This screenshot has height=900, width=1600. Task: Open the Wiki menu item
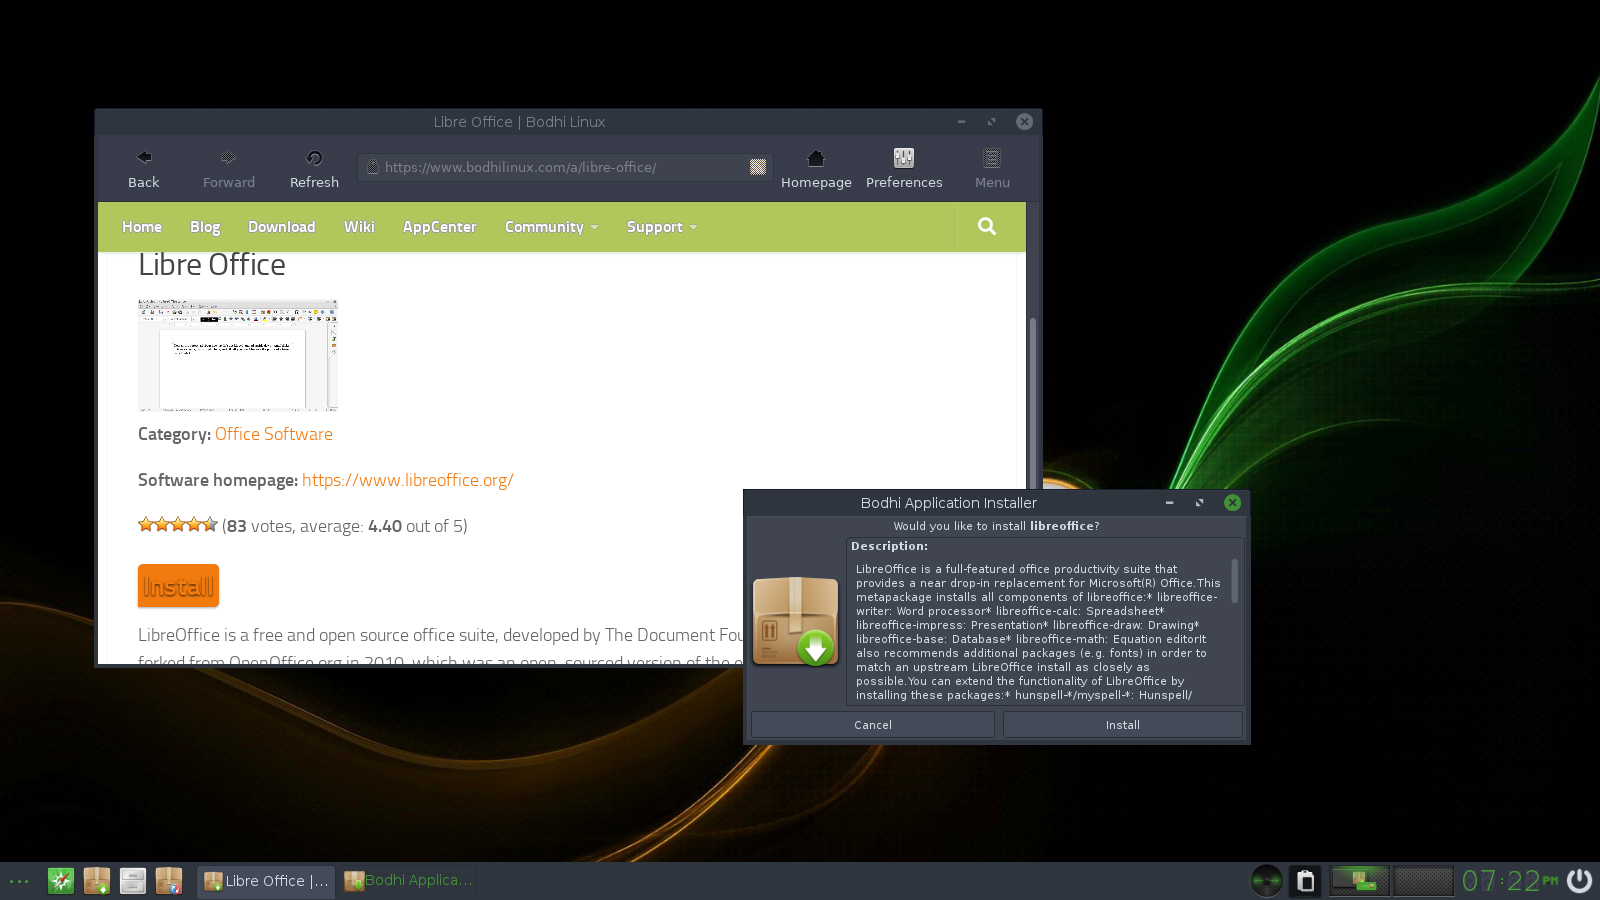point(359,227)
